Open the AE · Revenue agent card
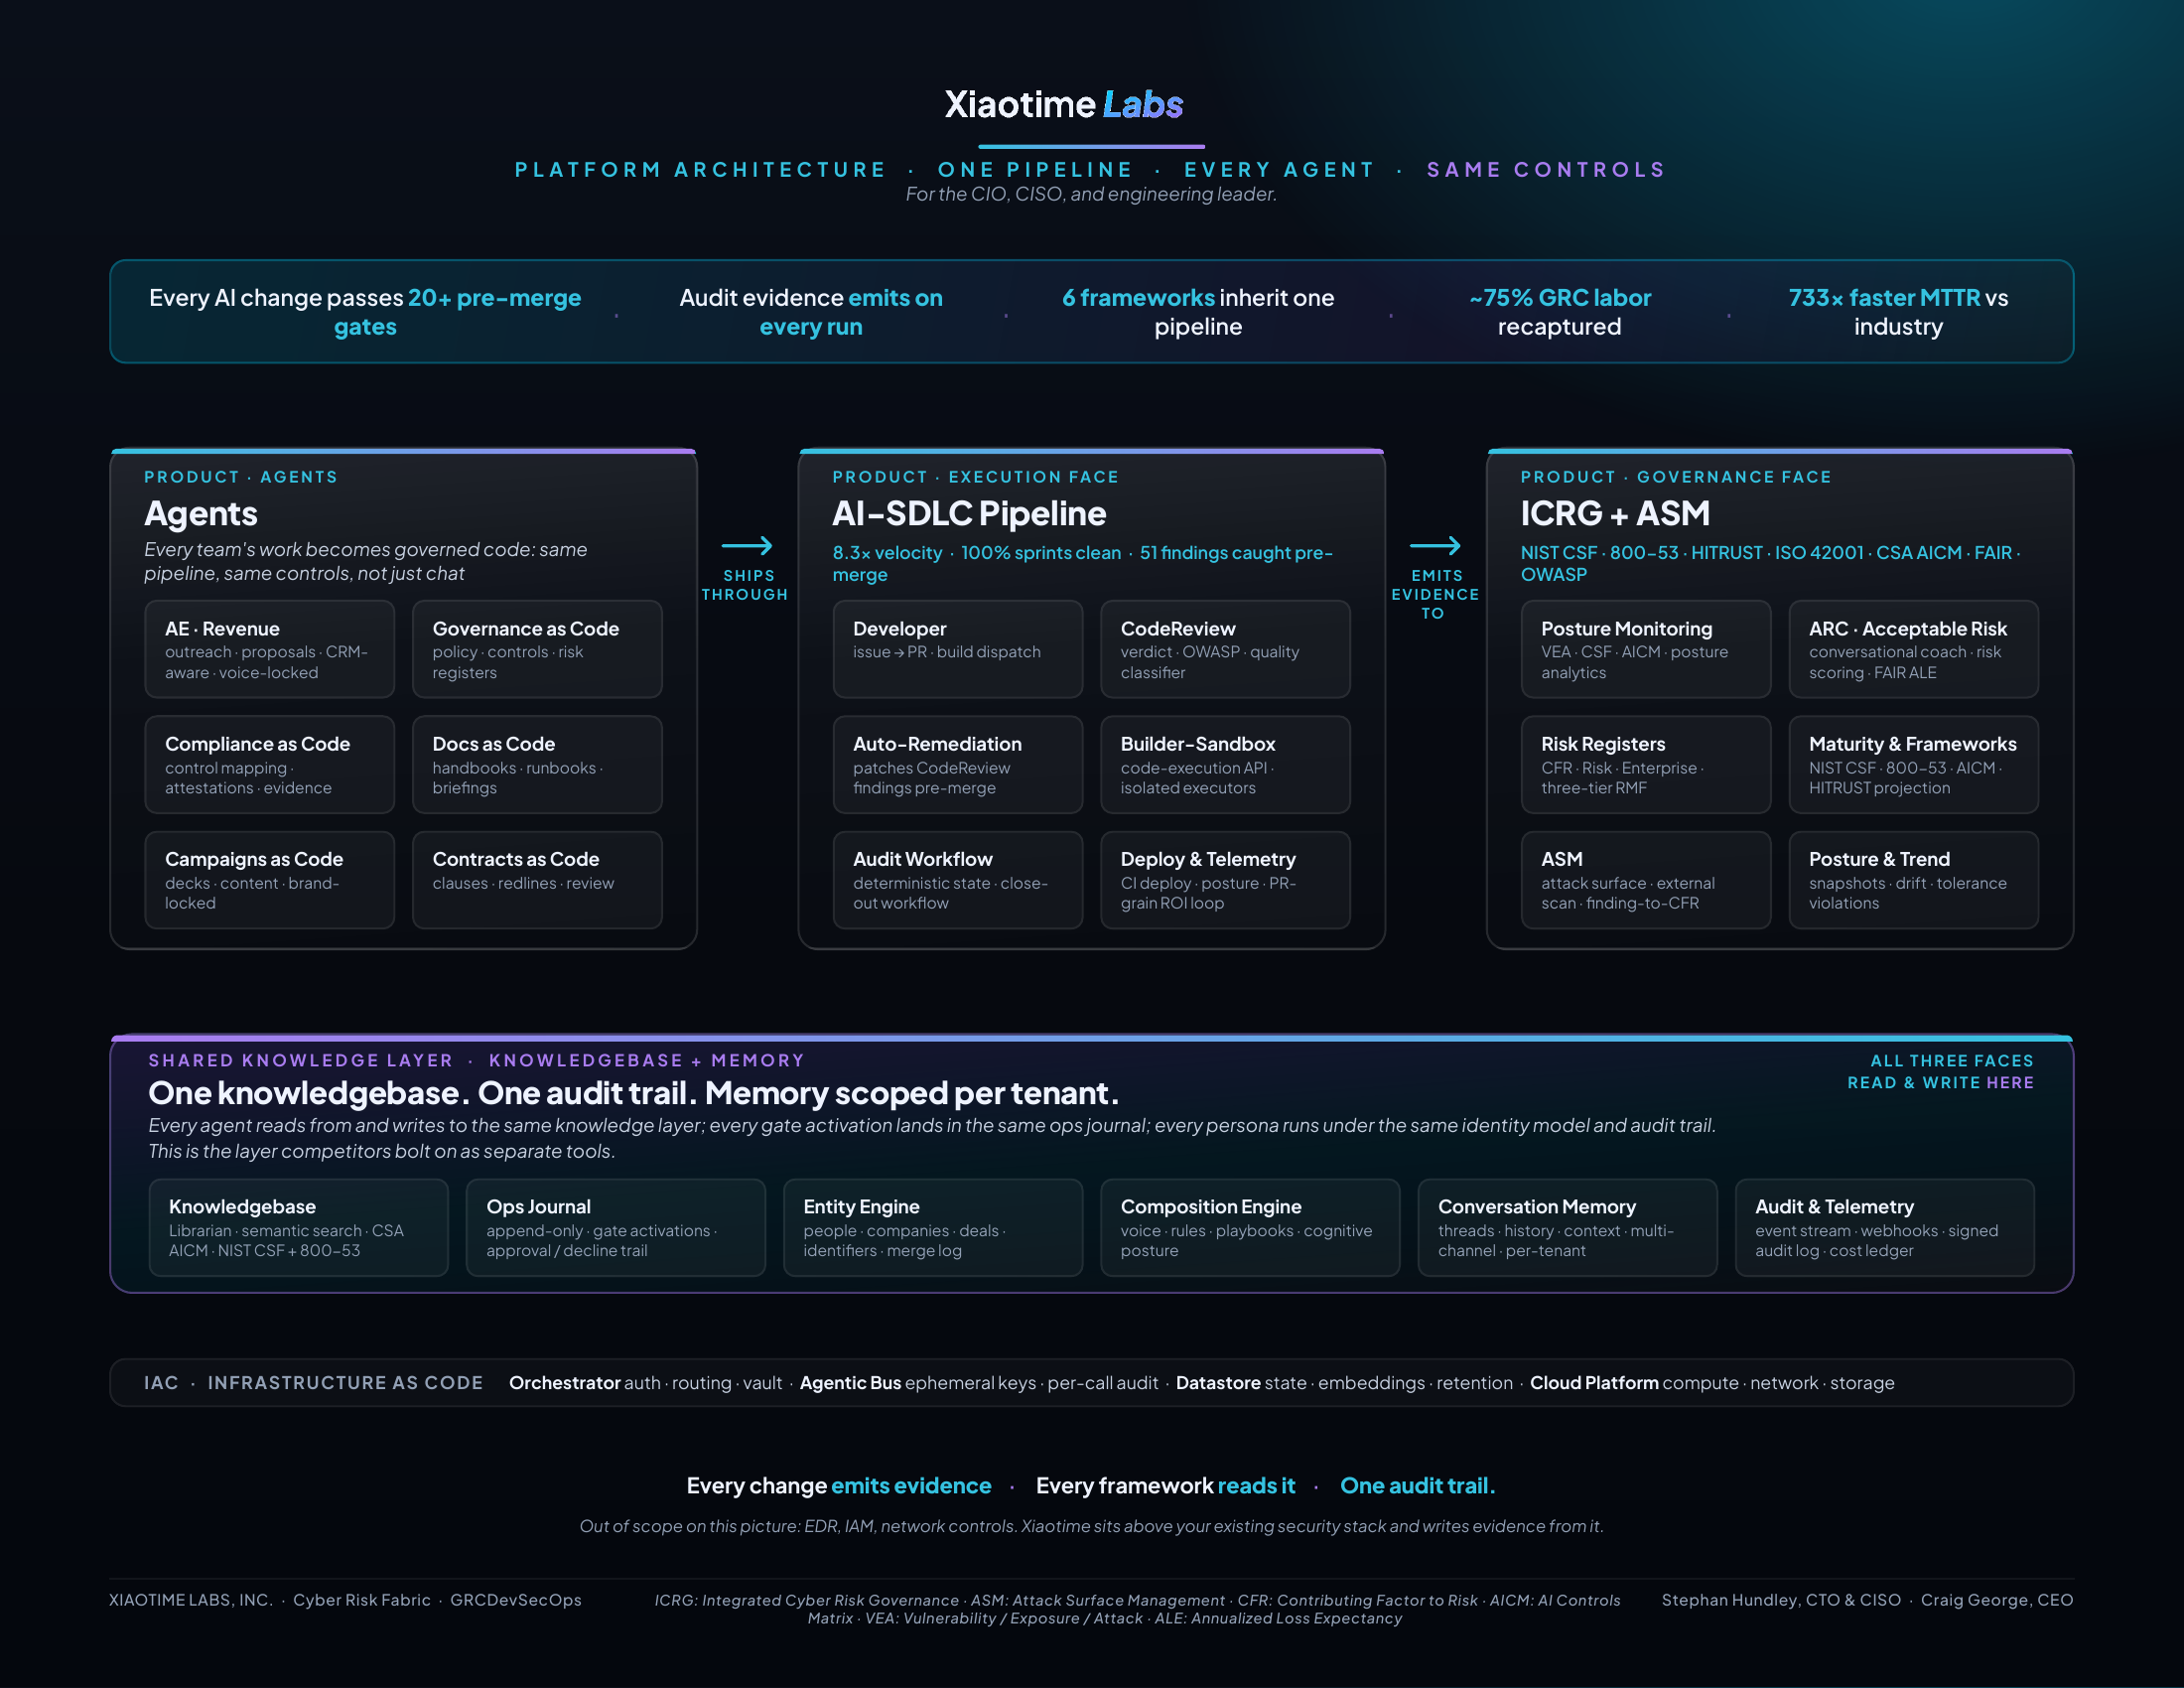Image resolution: width=2184 pixels, height=1688 pixels. click(x=269, y=649)
